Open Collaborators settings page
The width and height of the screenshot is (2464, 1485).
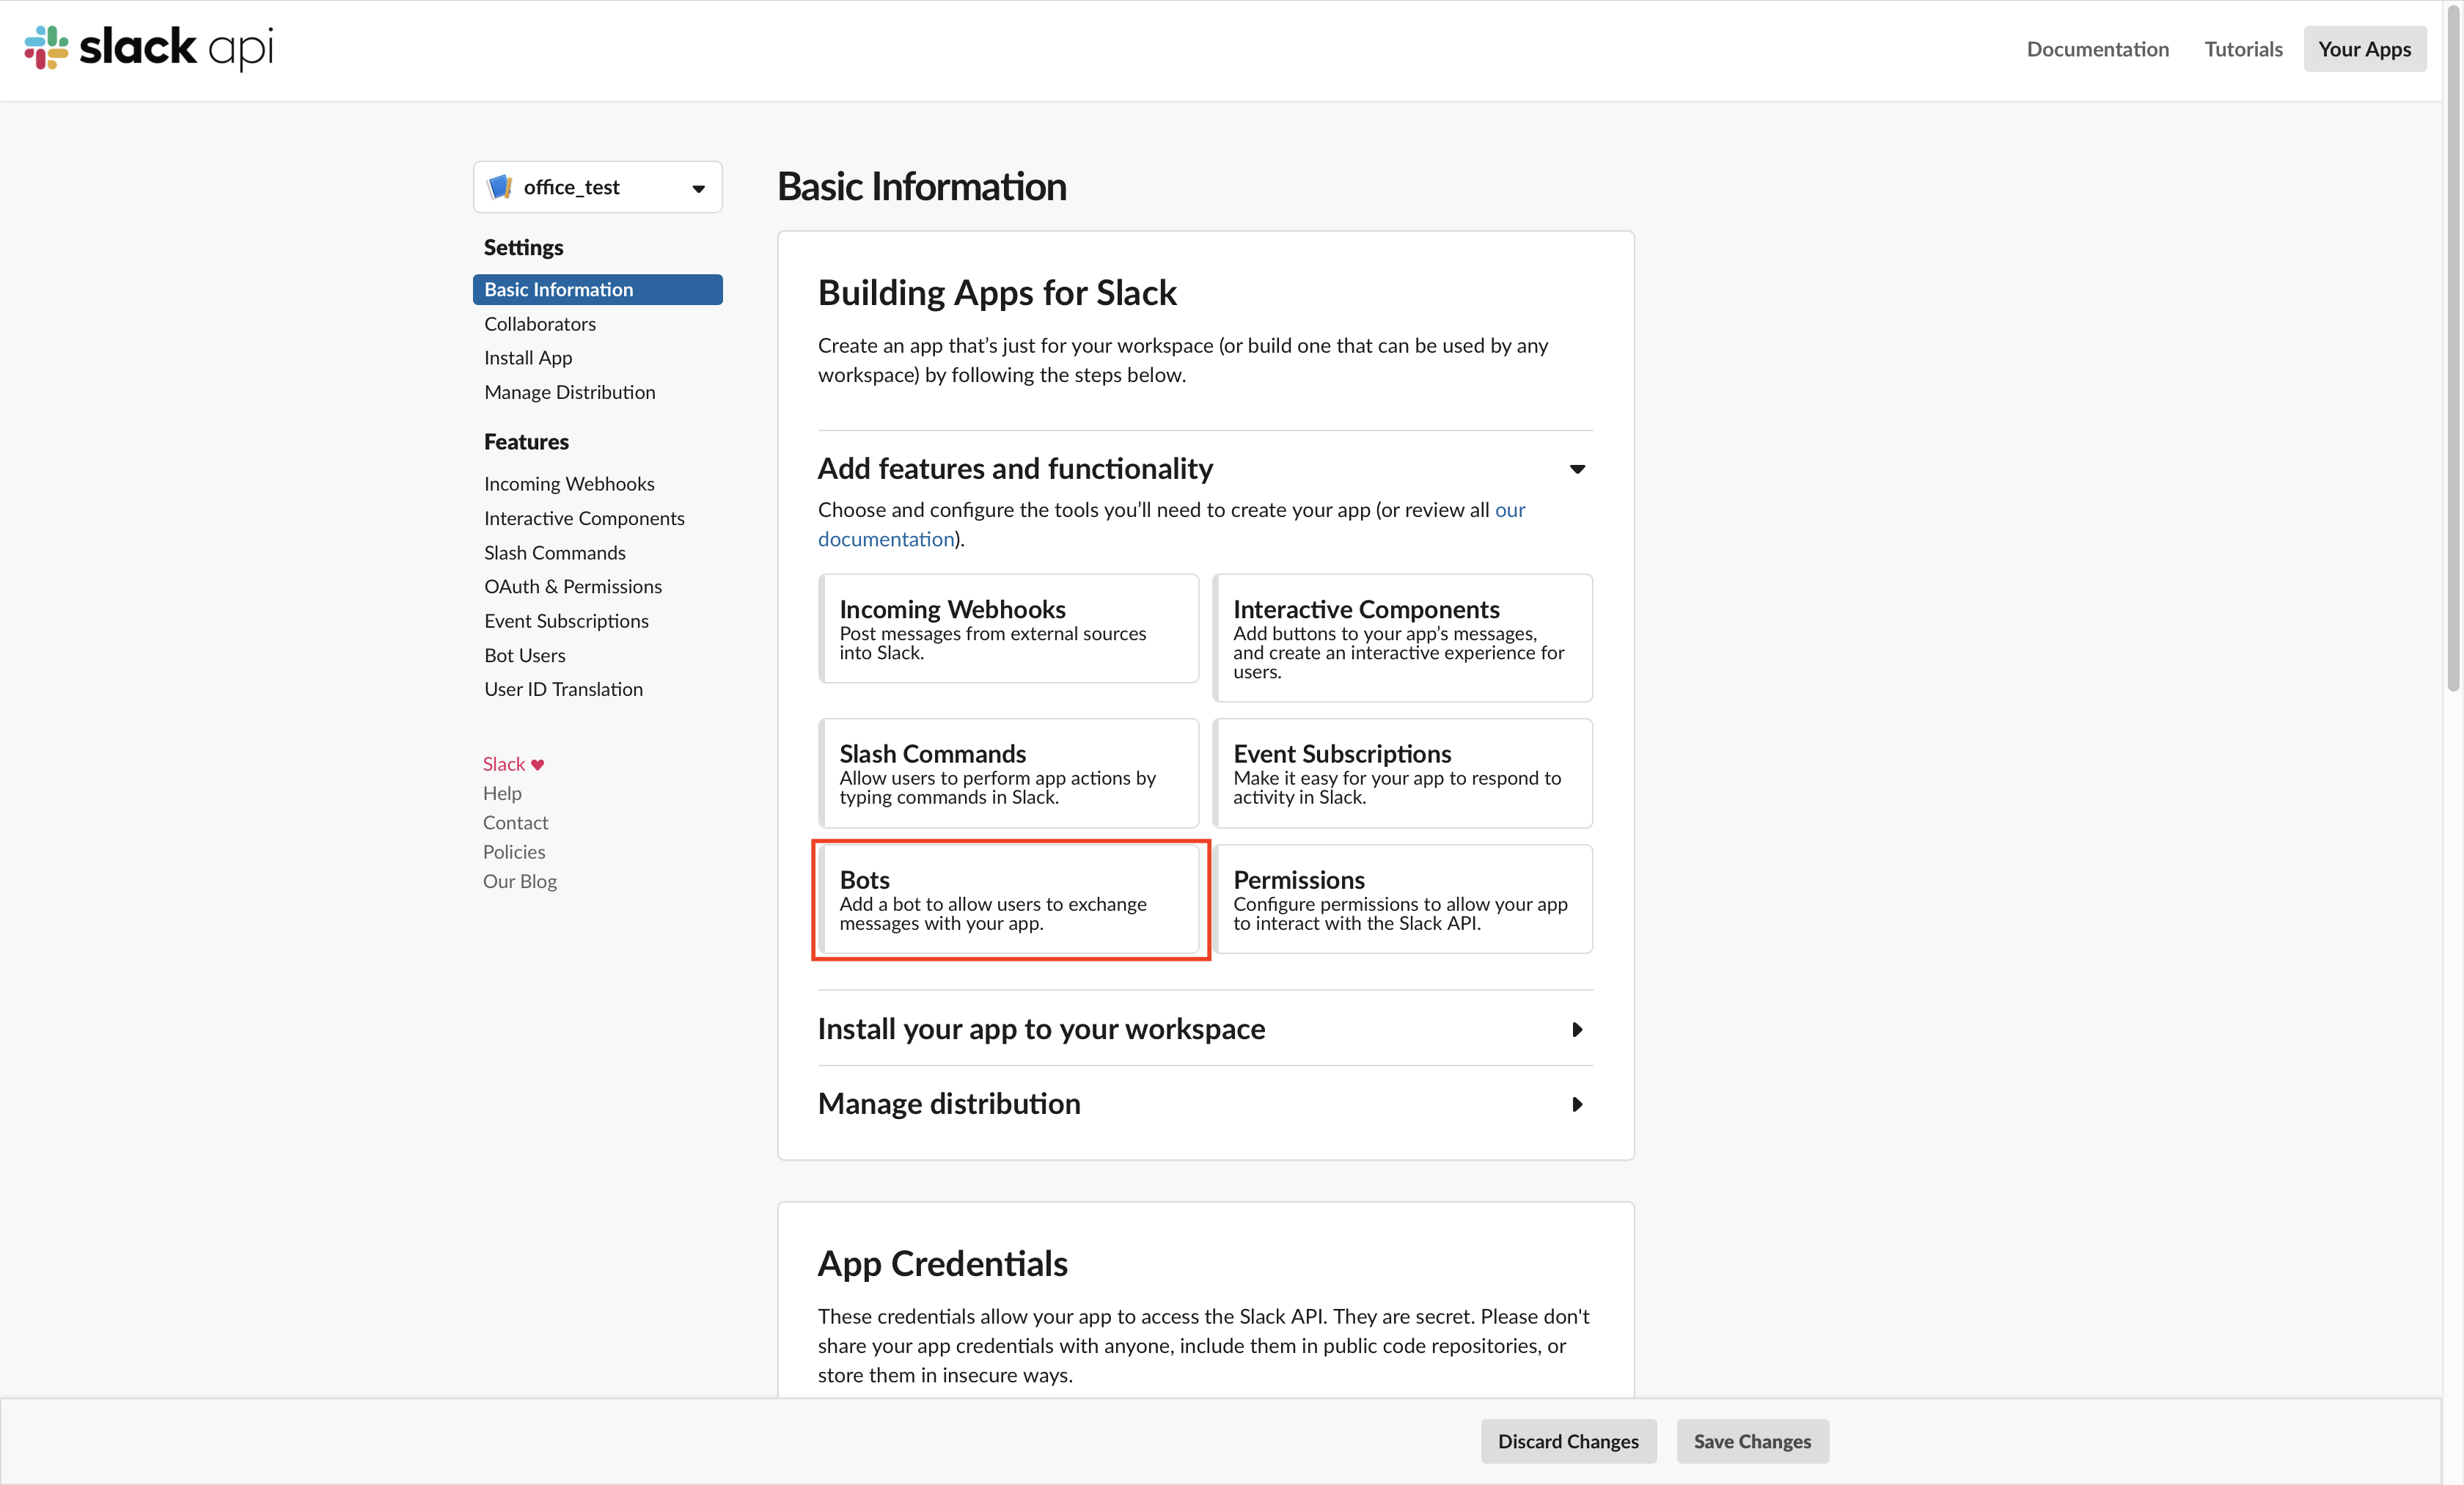click(540, 324)
